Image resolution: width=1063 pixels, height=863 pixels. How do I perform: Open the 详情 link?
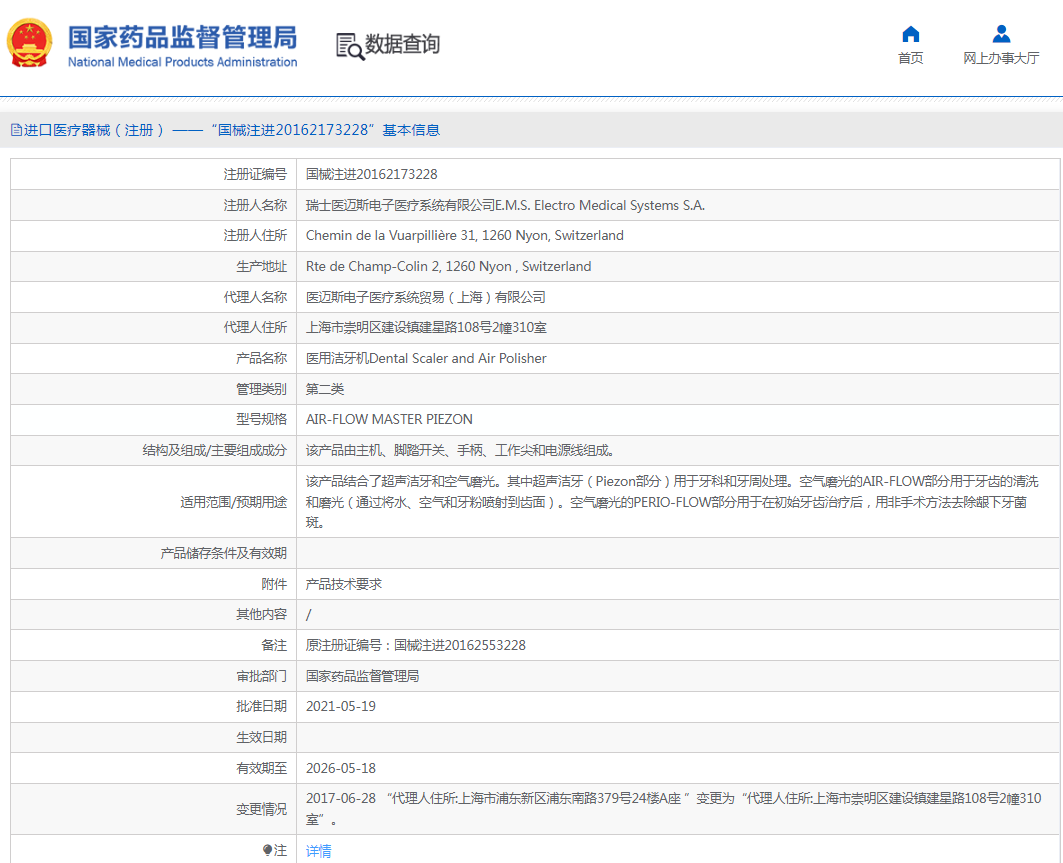(318, 851)
